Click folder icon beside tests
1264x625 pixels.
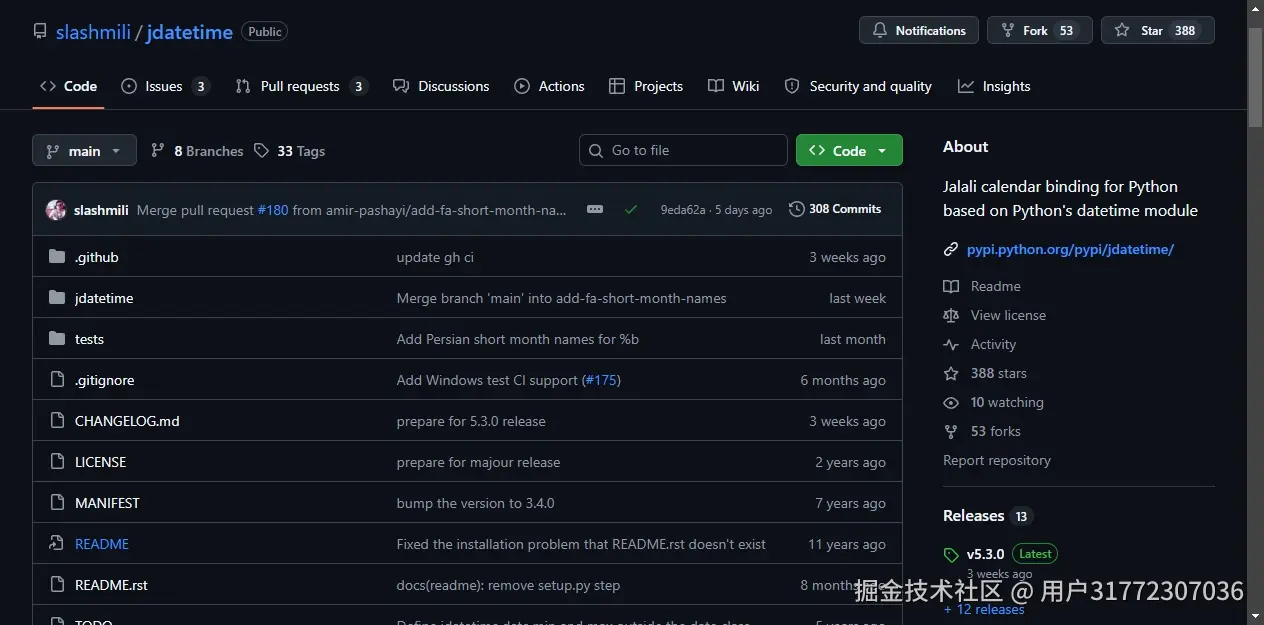click(57, 339)
